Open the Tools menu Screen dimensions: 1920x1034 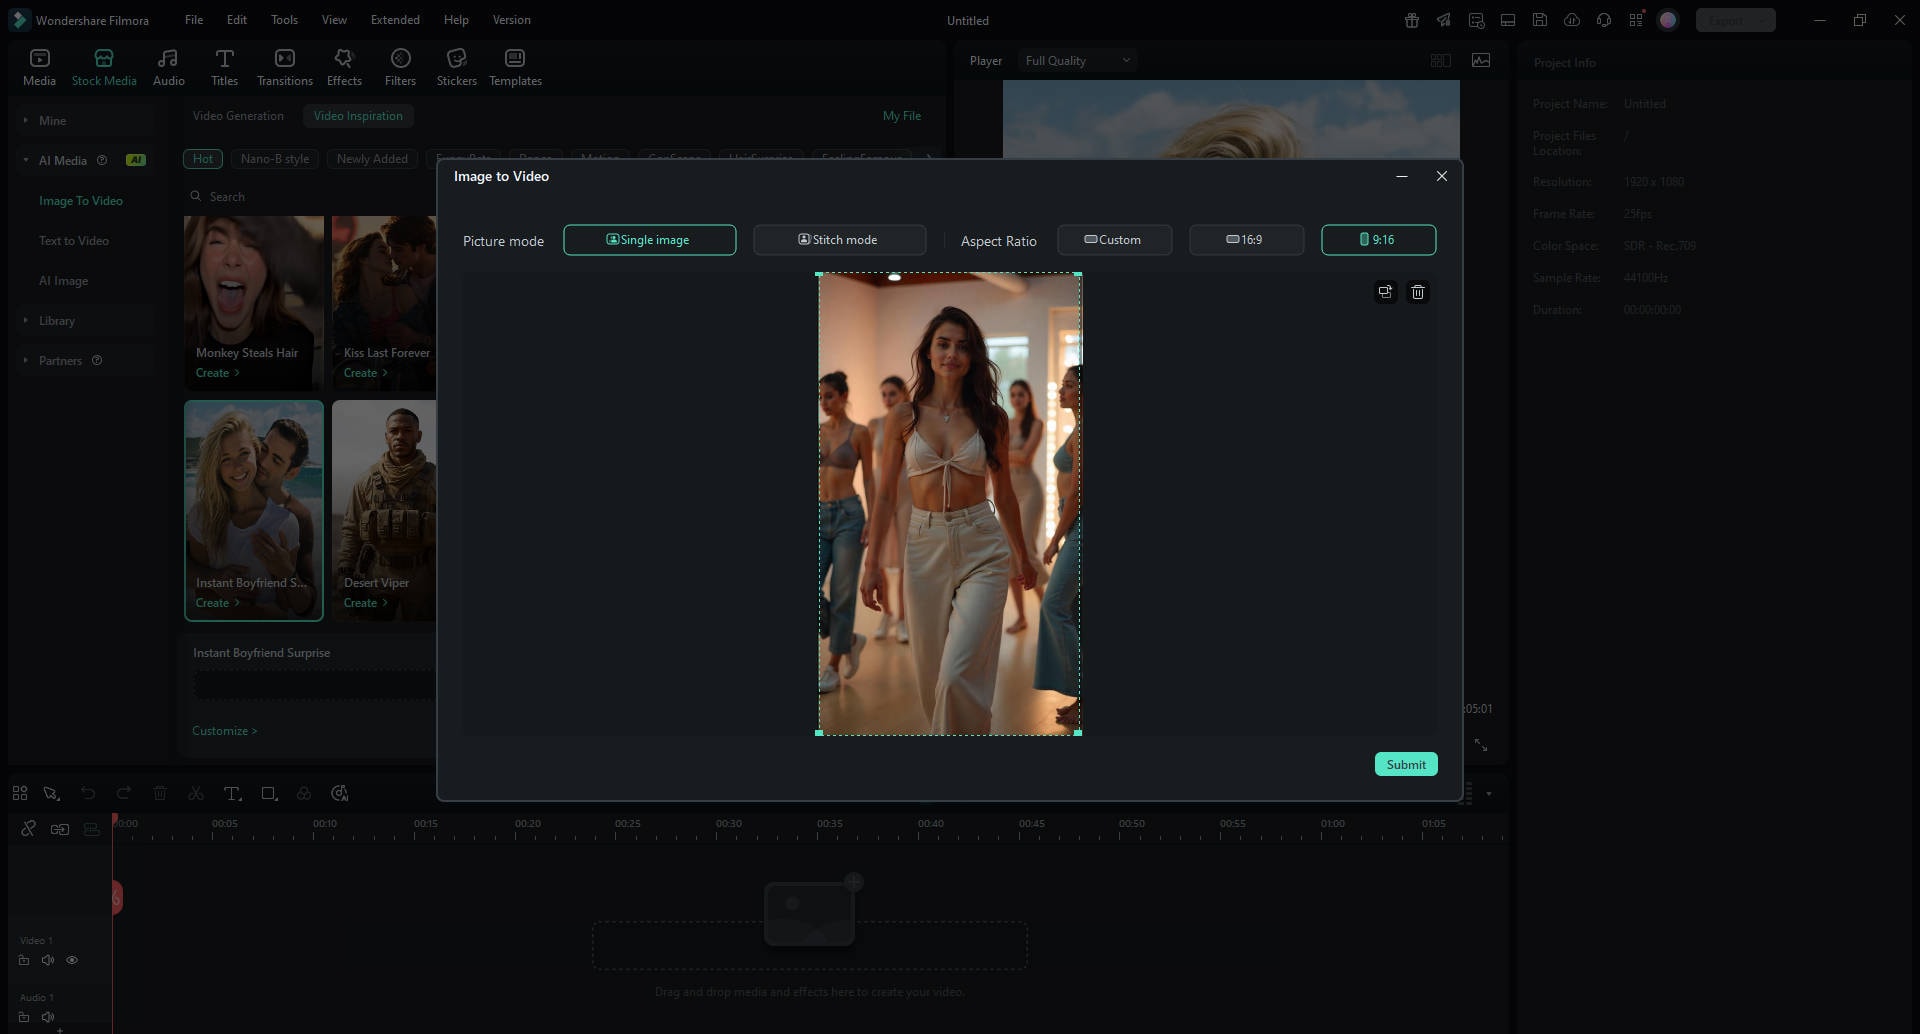point(284,20)
